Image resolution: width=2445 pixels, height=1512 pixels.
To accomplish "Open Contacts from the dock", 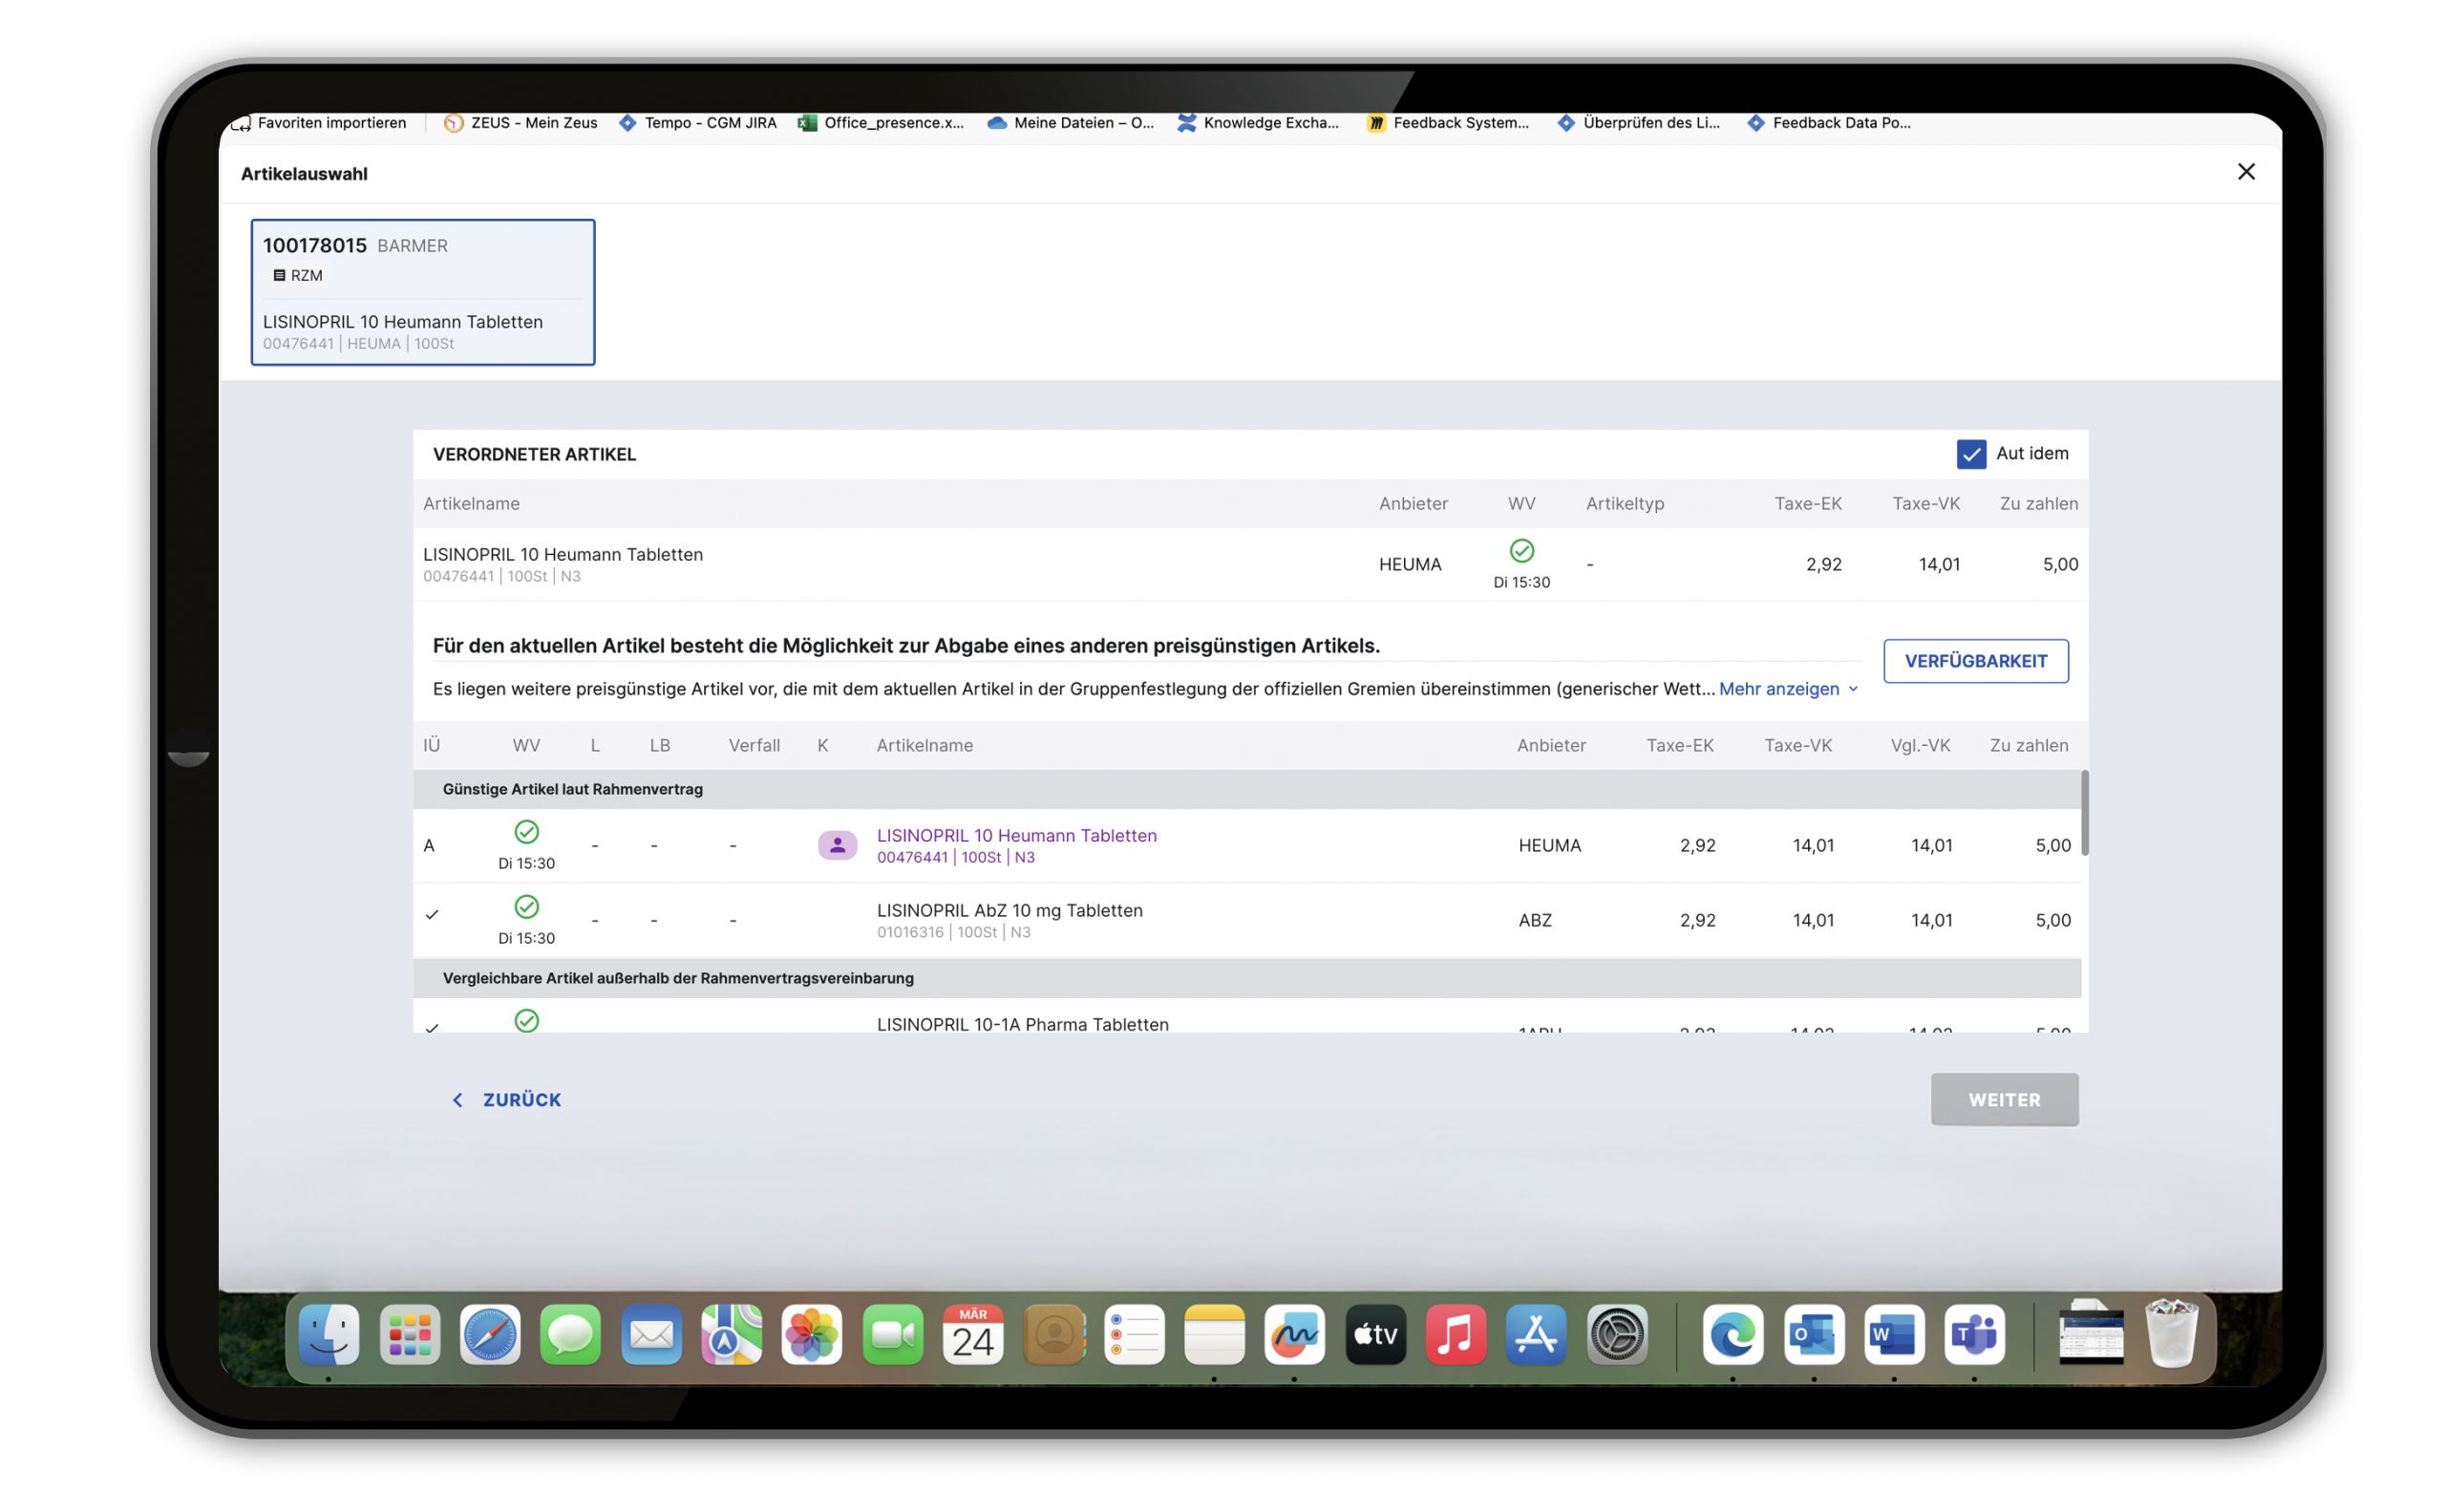I will [x=1054, y=1335].
